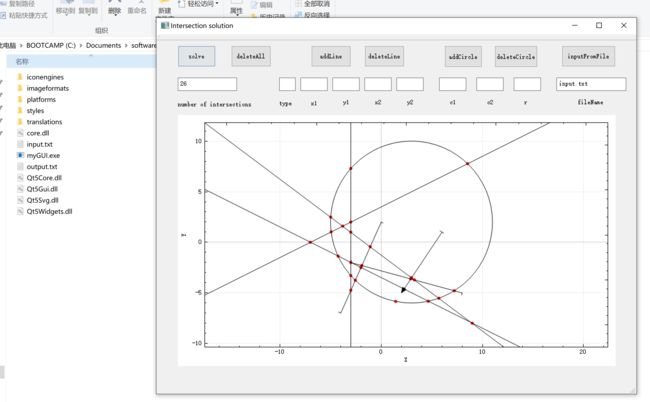Select the platforms folder icon in Explorer
This screenshot has width=650, height=402.
(20, 99)
